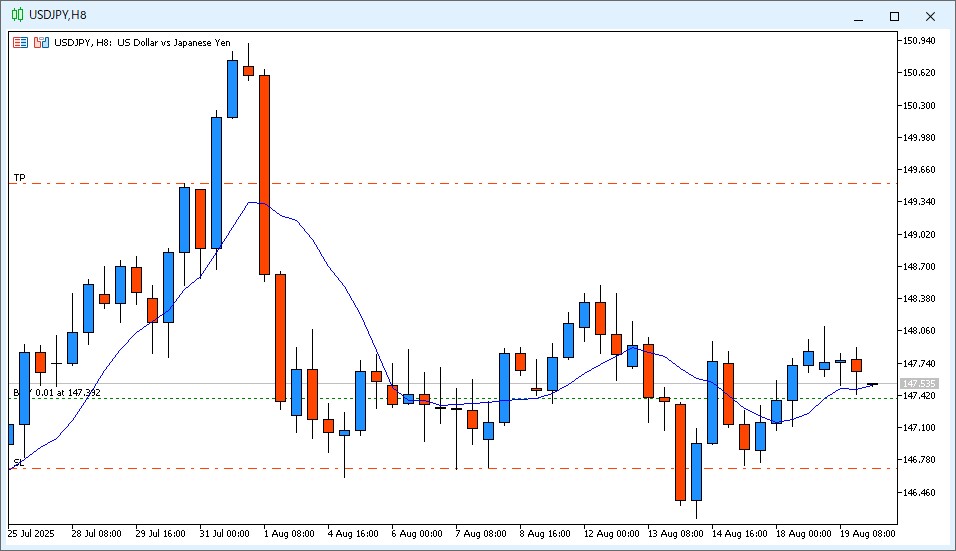
Task: Click the 149.020 price scale label
Action: [x=919, y=235]
